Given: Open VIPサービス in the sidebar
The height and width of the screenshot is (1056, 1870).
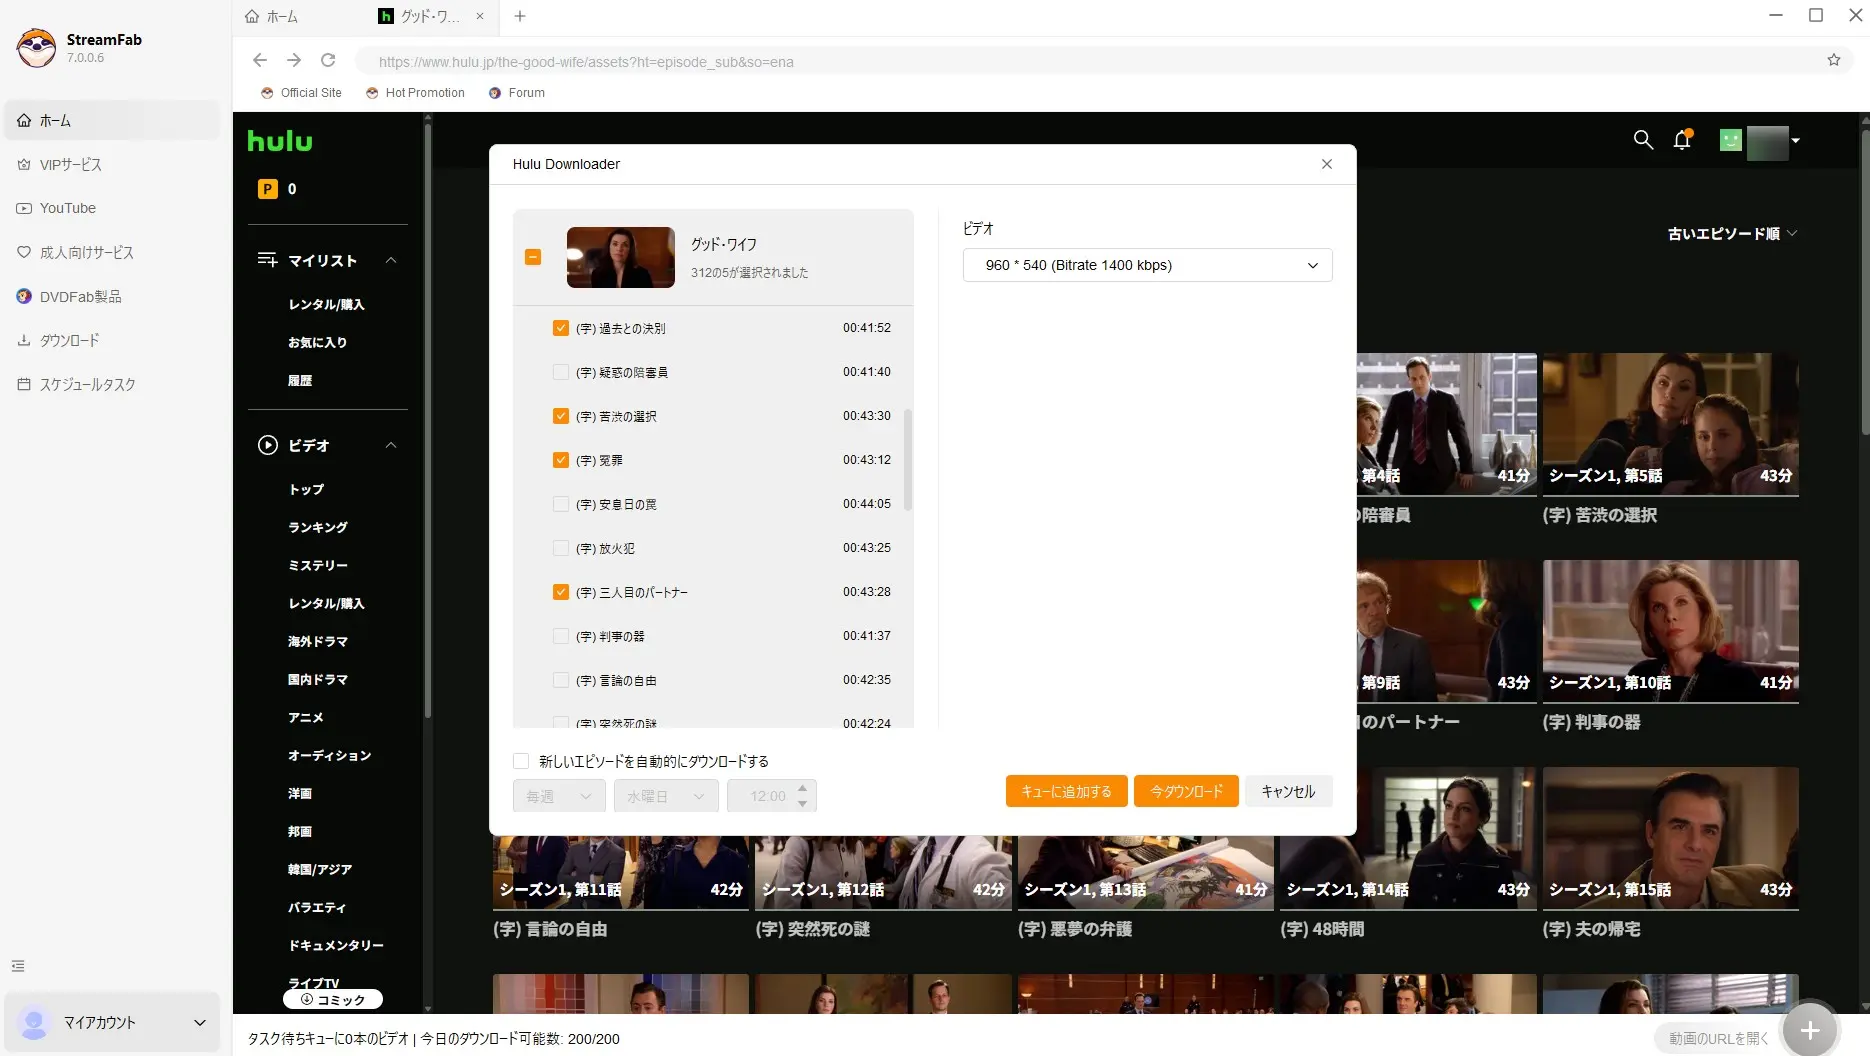Looking at the screenshot, I should click(112, 164).
